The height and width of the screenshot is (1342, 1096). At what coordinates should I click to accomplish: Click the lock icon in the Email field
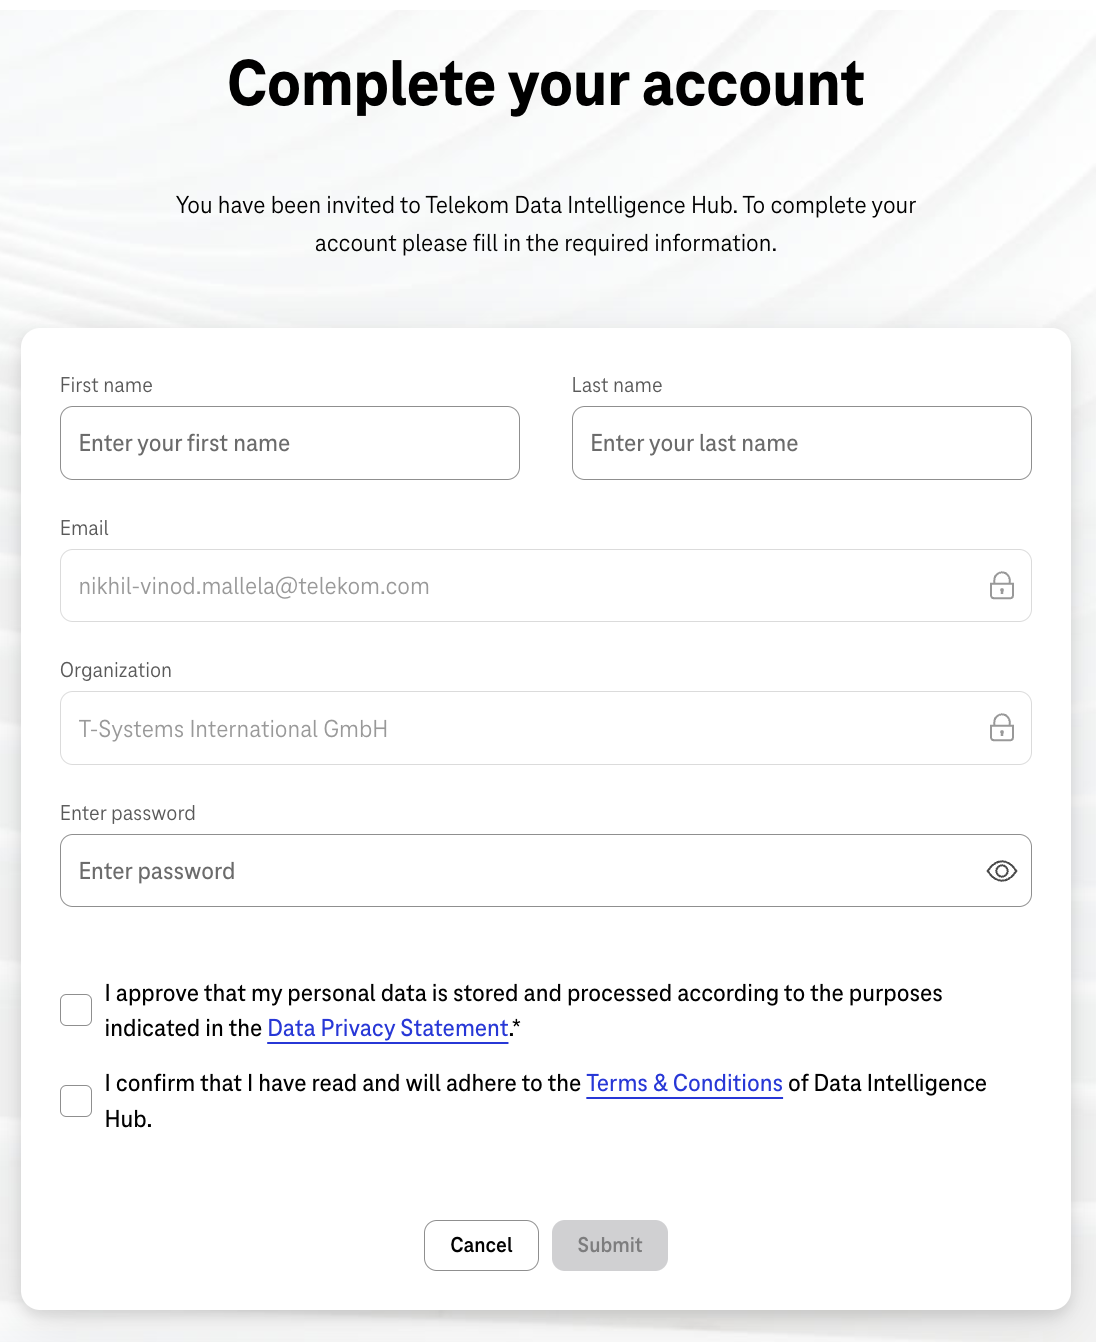point(1001,586)
